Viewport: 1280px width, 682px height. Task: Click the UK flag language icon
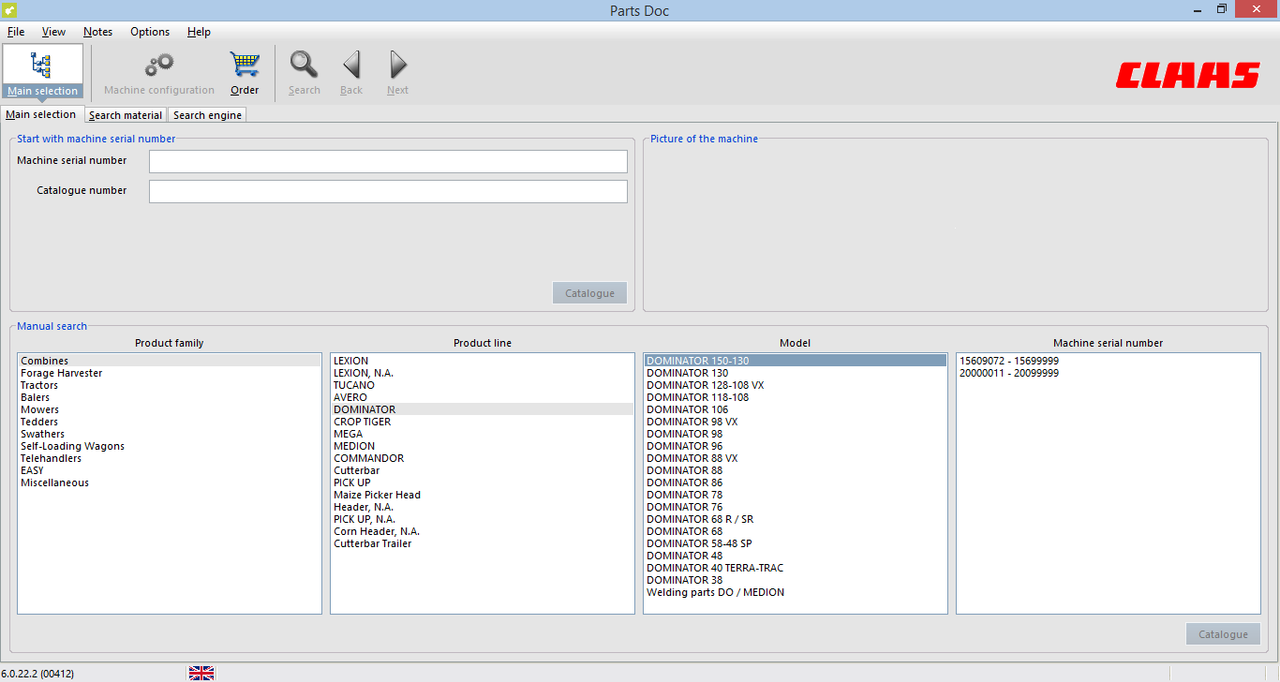tap(202, 673)
